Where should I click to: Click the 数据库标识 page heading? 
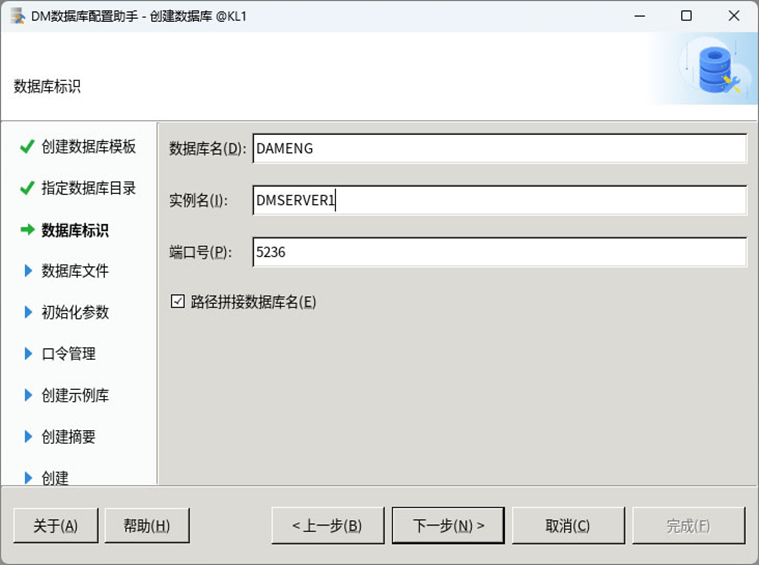47,87
